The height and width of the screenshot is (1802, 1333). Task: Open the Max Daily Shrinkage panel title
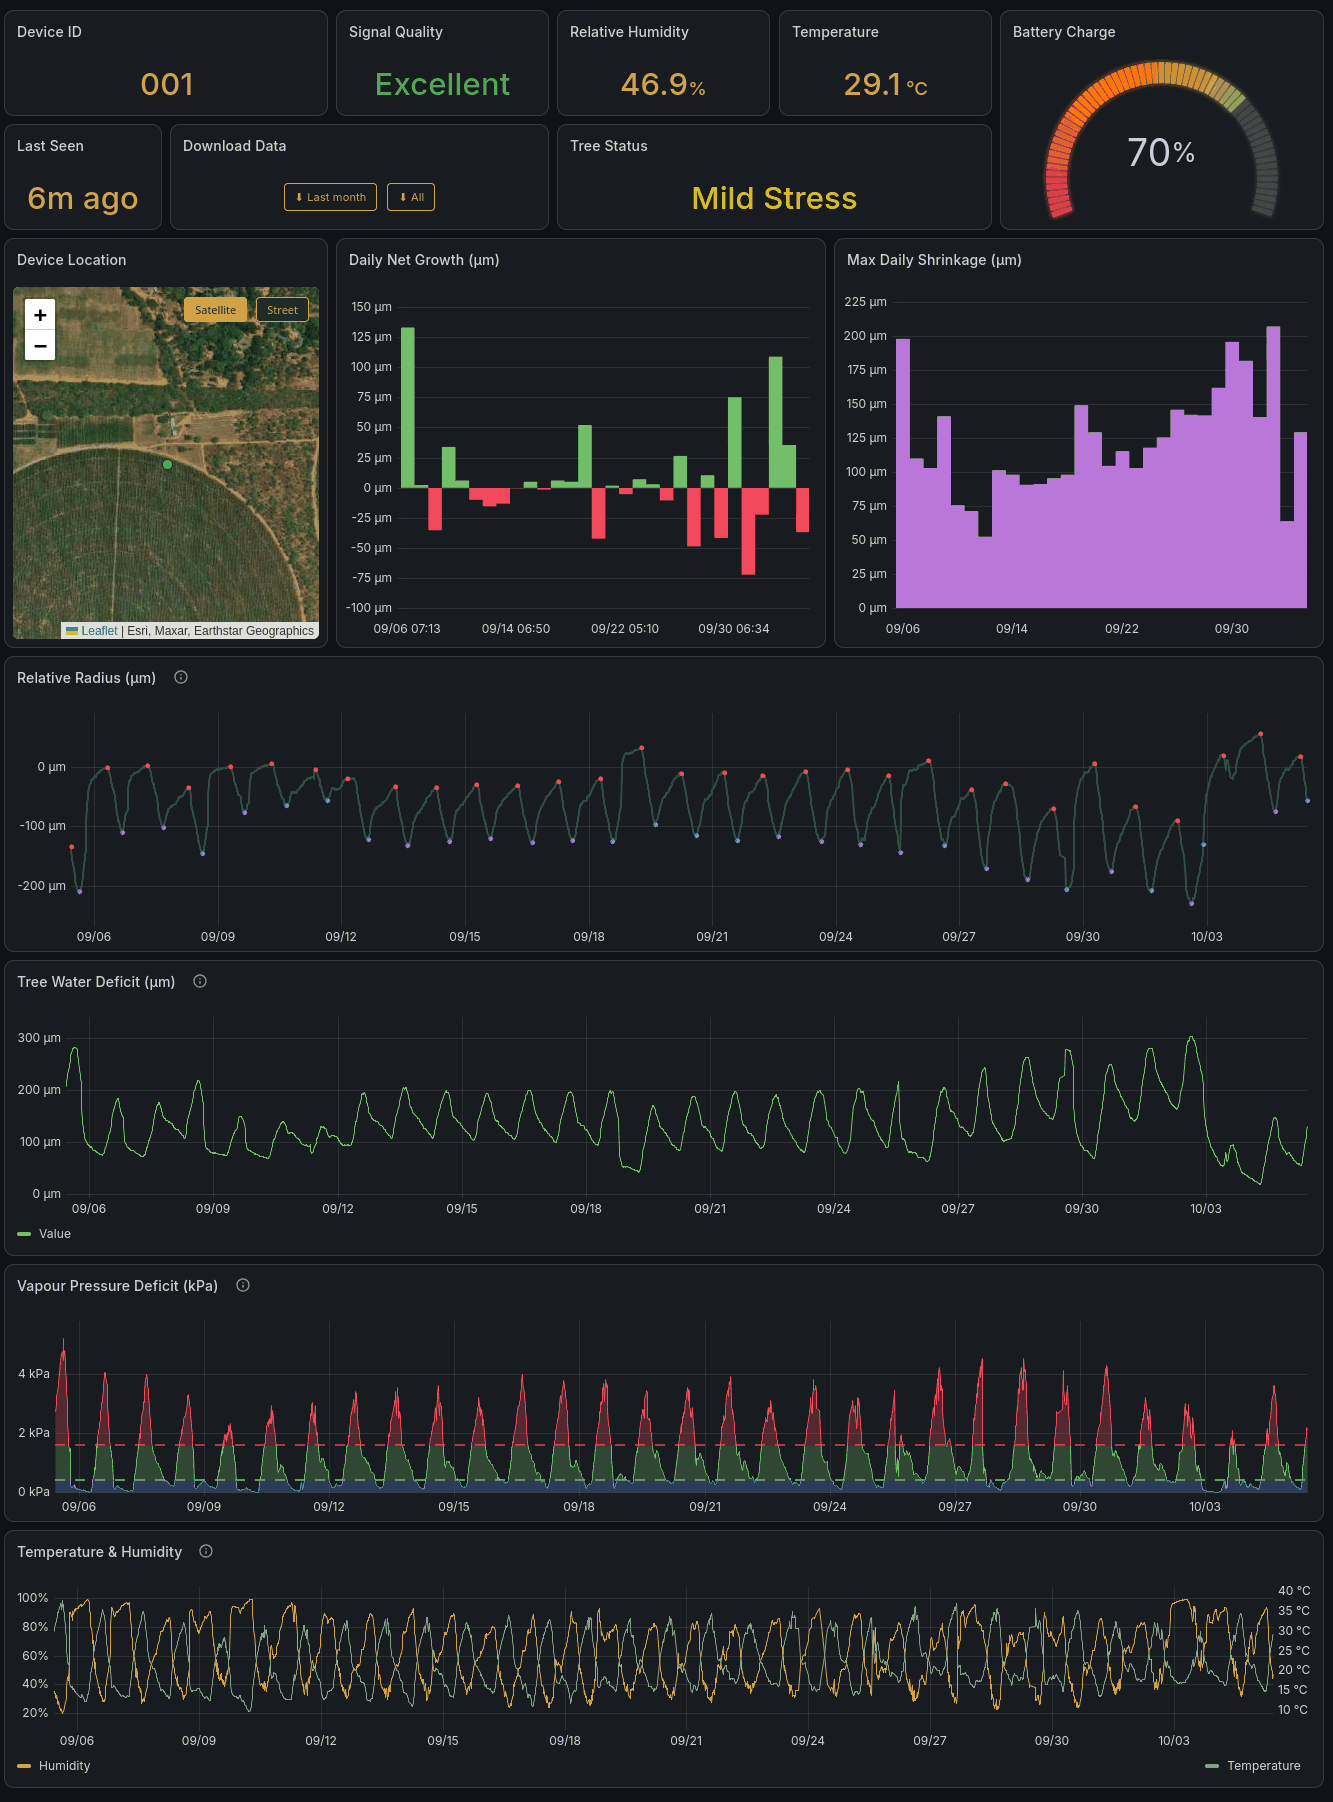click(934, 260)
